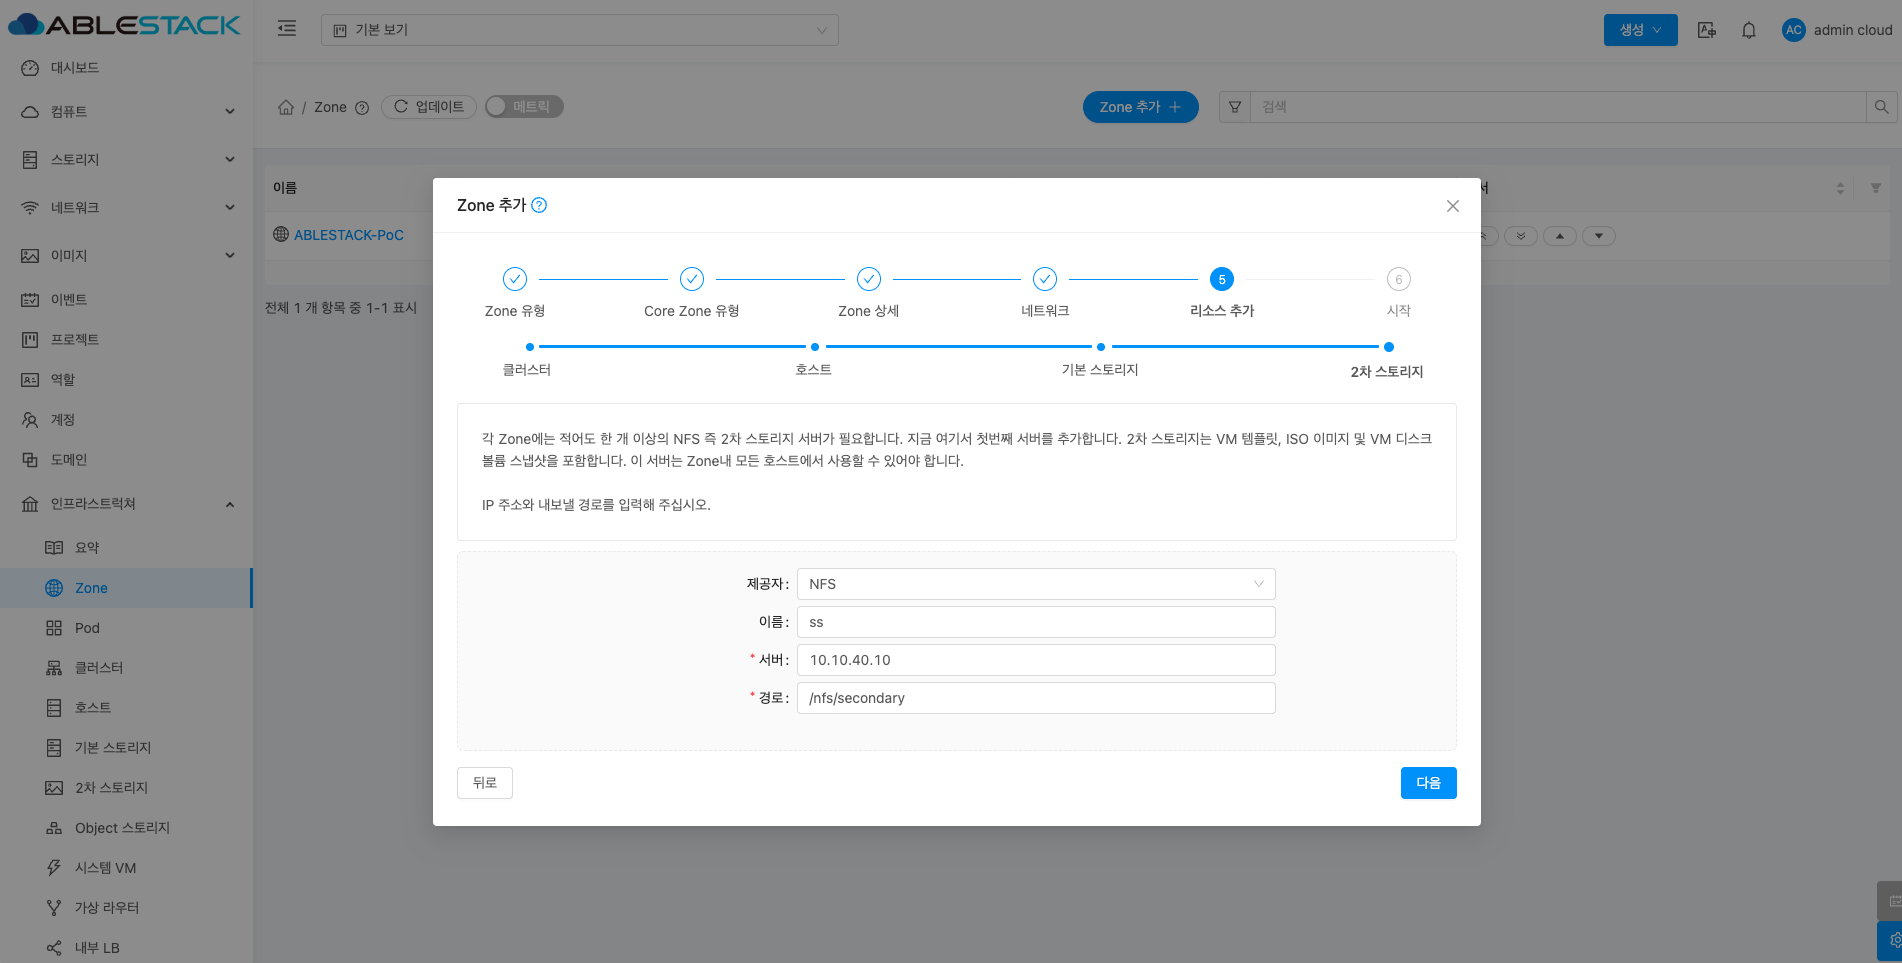The width and height of the screenshot is (1902, 963).
Task: Open the 생성 dropdown button
Action: tap(1641, 30)
